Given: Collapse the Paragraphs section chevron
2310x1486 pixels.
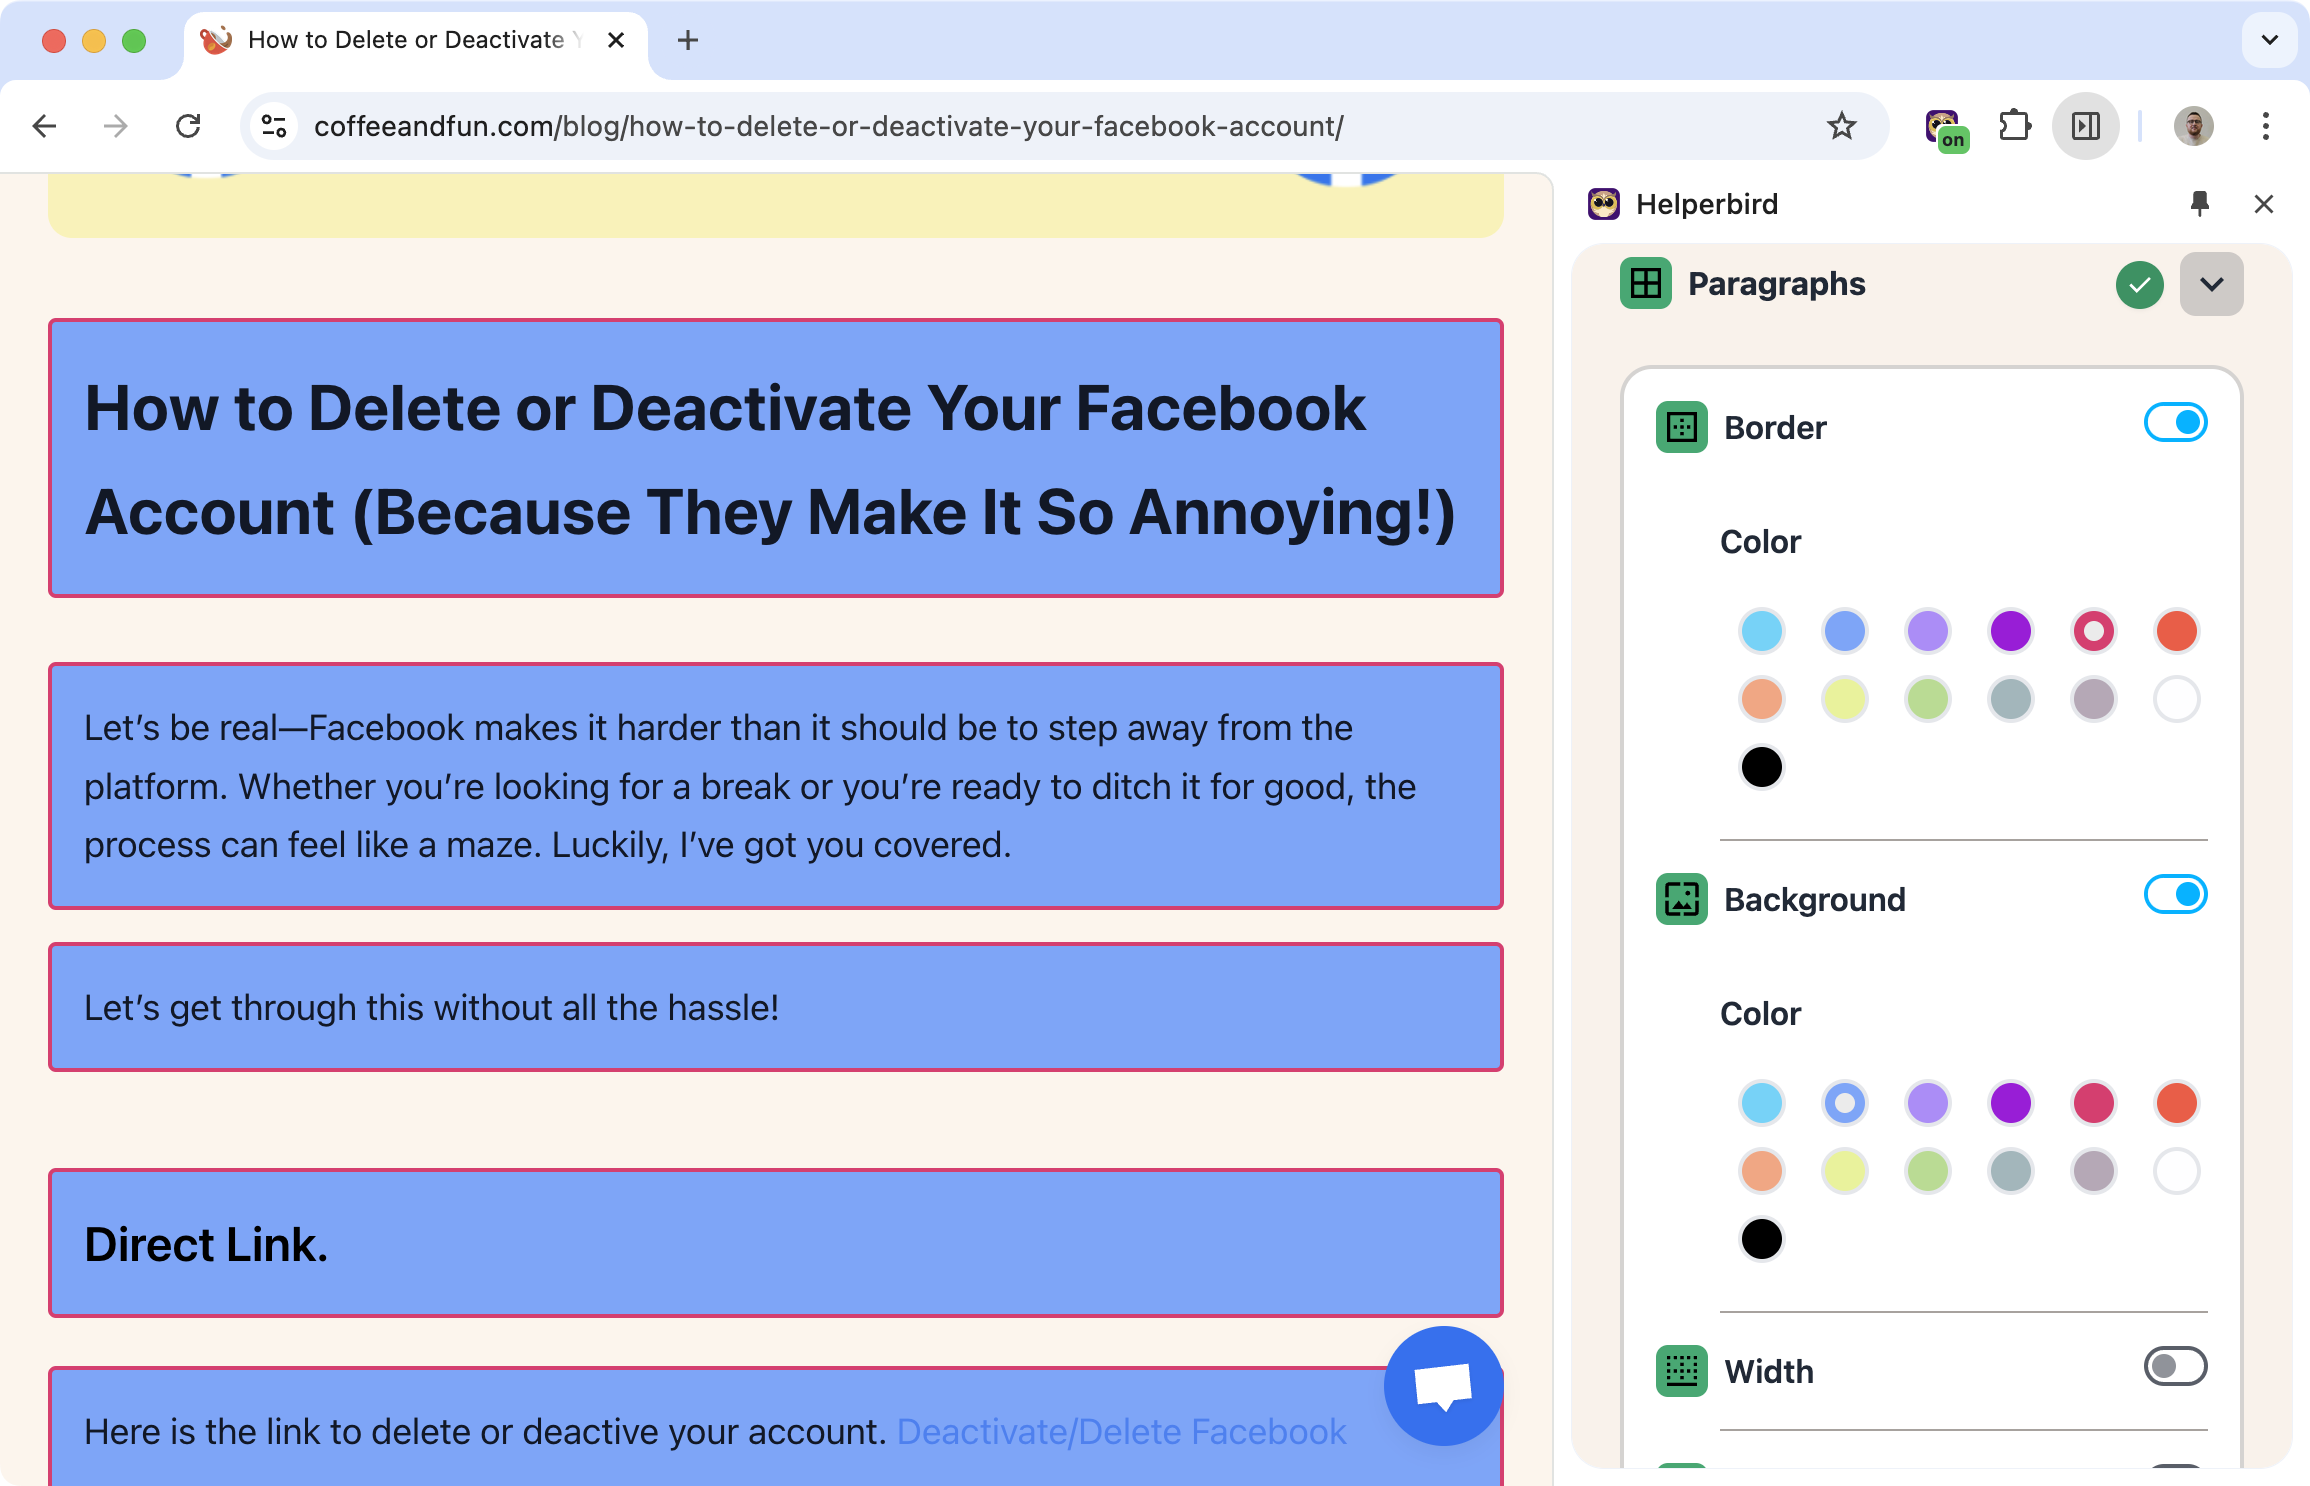Looking at the screenshot, I should tap(2211, 285).
